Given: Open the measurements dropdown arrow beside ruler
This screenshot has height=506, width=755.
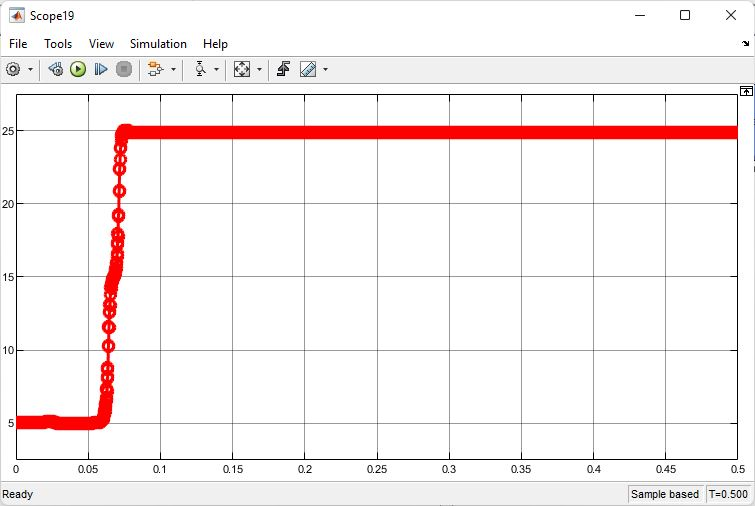Looking at the screenshot, I should (325, 69).
